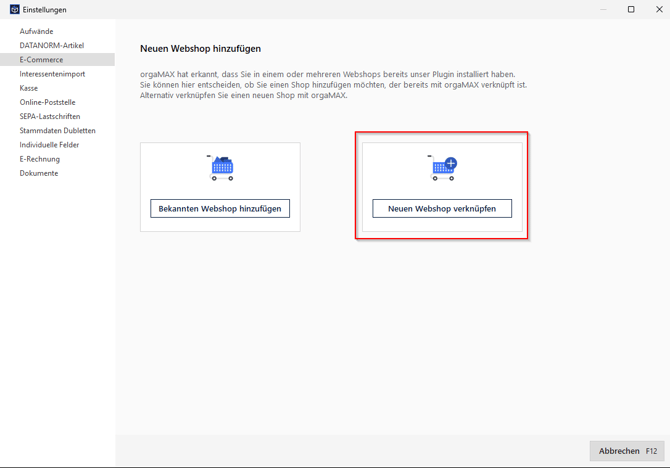Open E-Rechnung settings
Image resolution: width=670 pixels, height=468 pixels.
click(39, 159)
